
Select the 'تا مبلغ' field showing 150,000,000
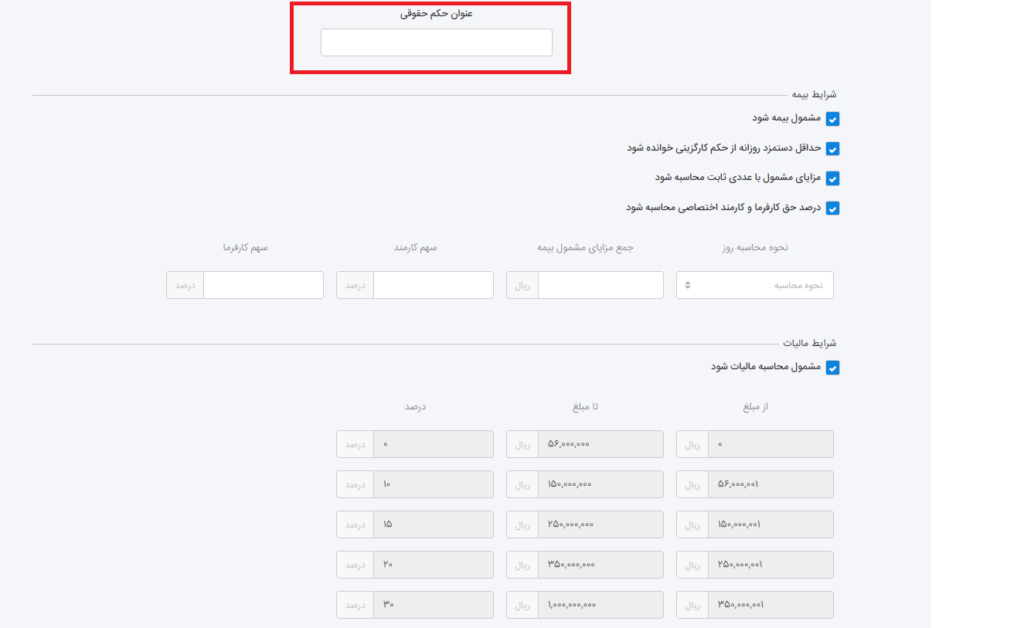[x=600, y=484]
